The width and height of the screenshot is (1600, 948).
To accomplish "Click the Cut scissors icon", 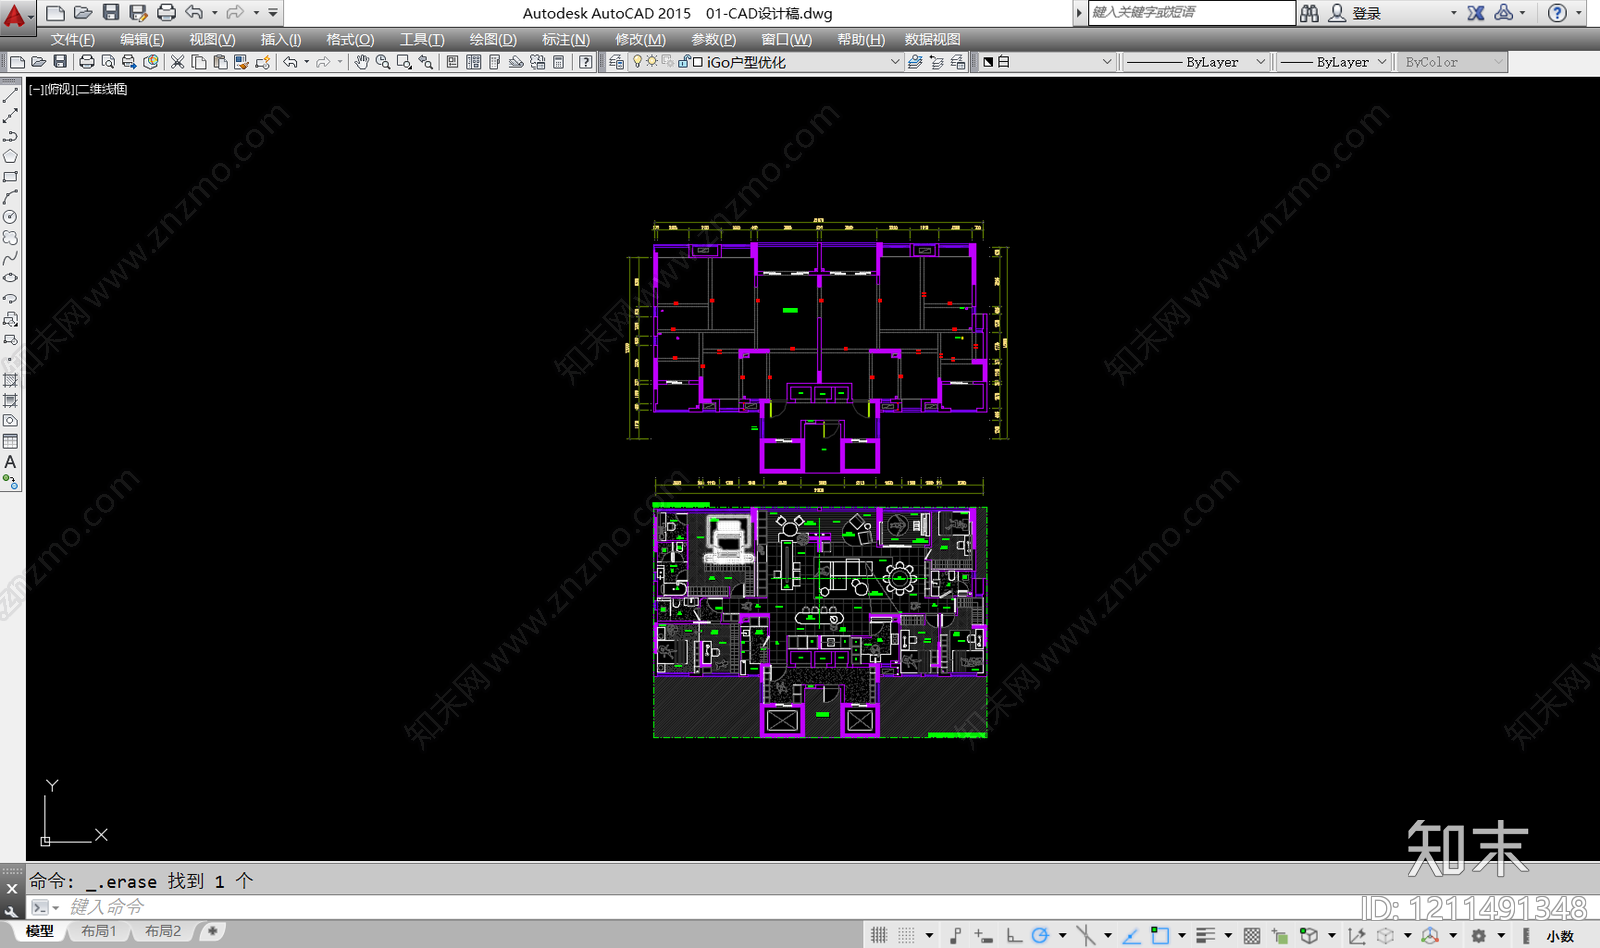I will pos(177,62).
